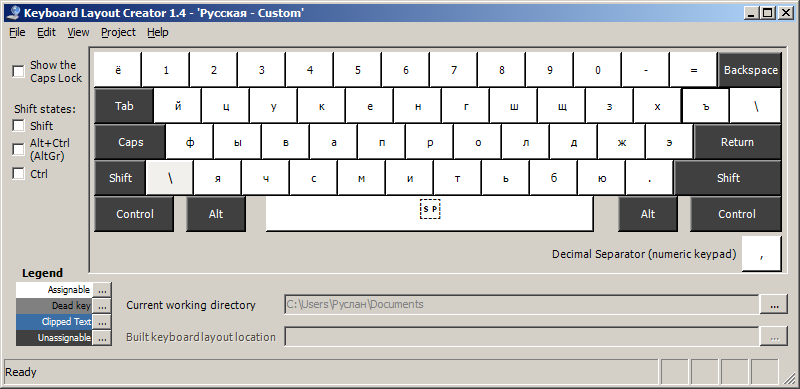800x389 pixels.
Task: Change the Dead key legend color
Action: tap(102, 306)
